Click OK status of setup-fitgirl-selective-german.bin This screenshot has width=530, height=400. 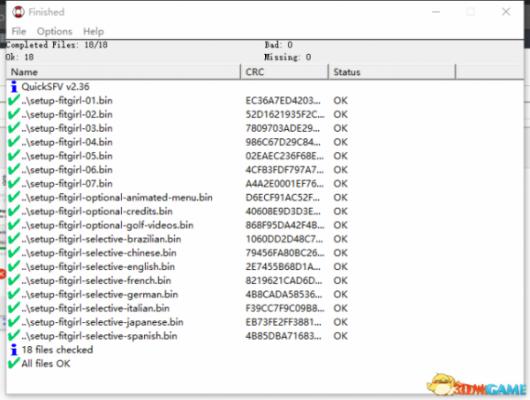[x=340, y=295]
